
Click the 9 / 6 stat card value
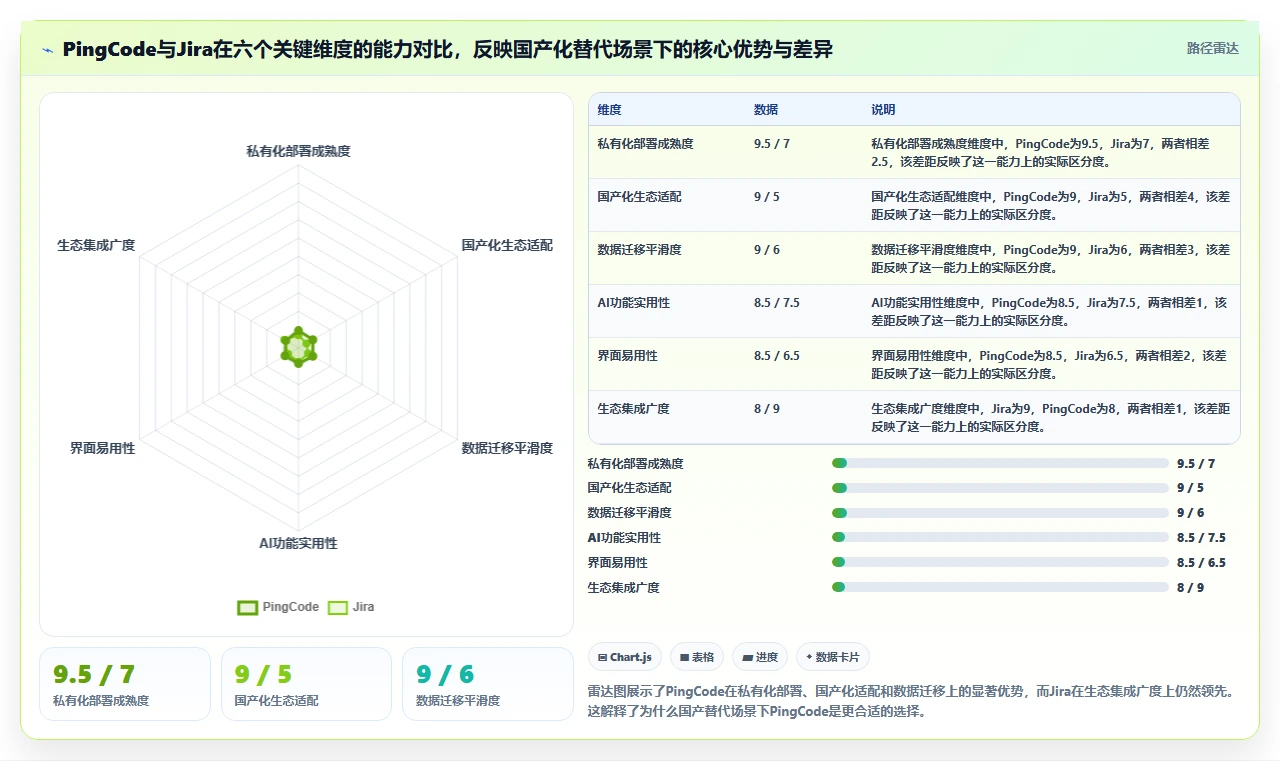(x=445, y=674)
